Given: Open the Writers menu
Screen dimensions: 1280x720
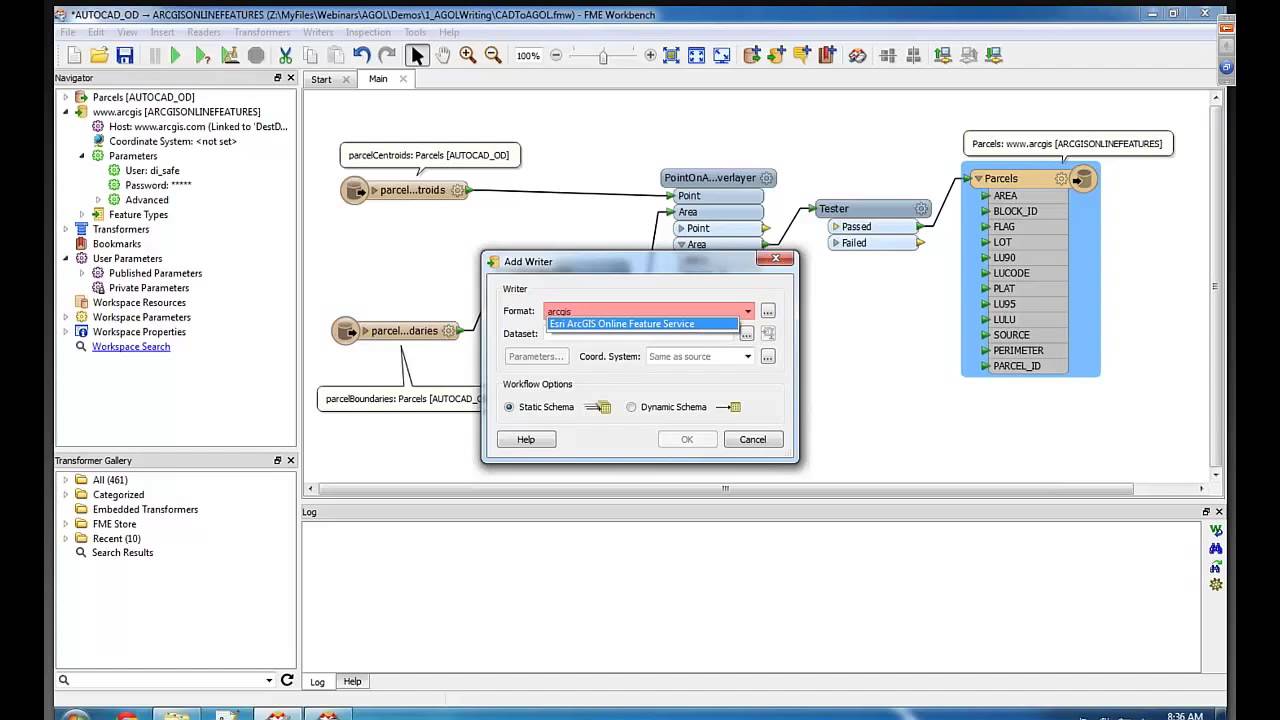Looking at the screenshot, I should pyautogui.click(x=318, y=32).
